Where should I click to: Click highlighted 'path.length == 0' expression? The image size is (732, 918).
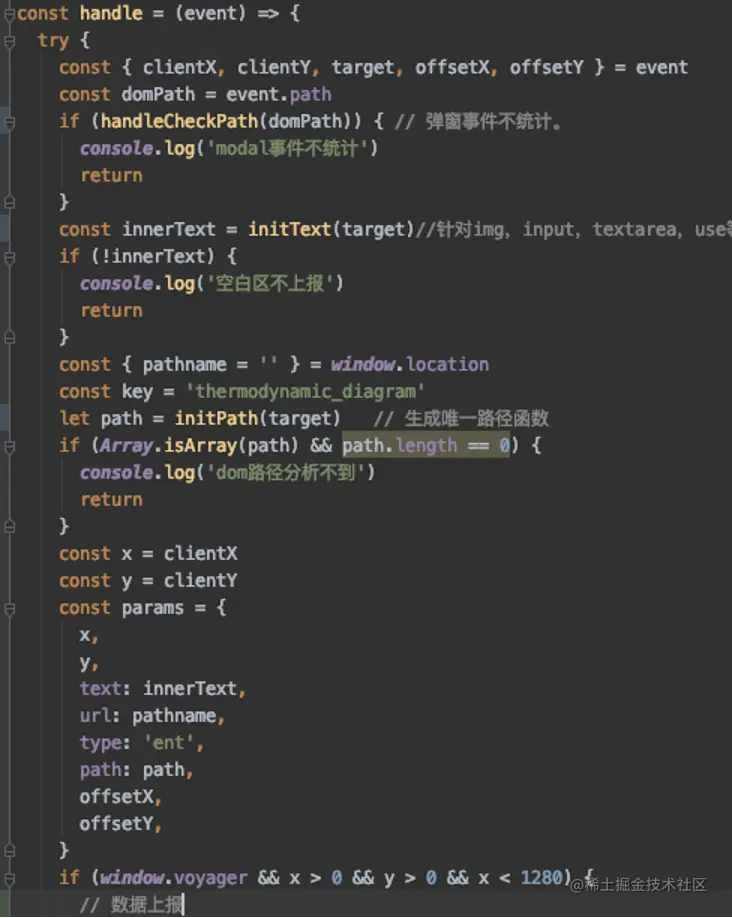426,446
